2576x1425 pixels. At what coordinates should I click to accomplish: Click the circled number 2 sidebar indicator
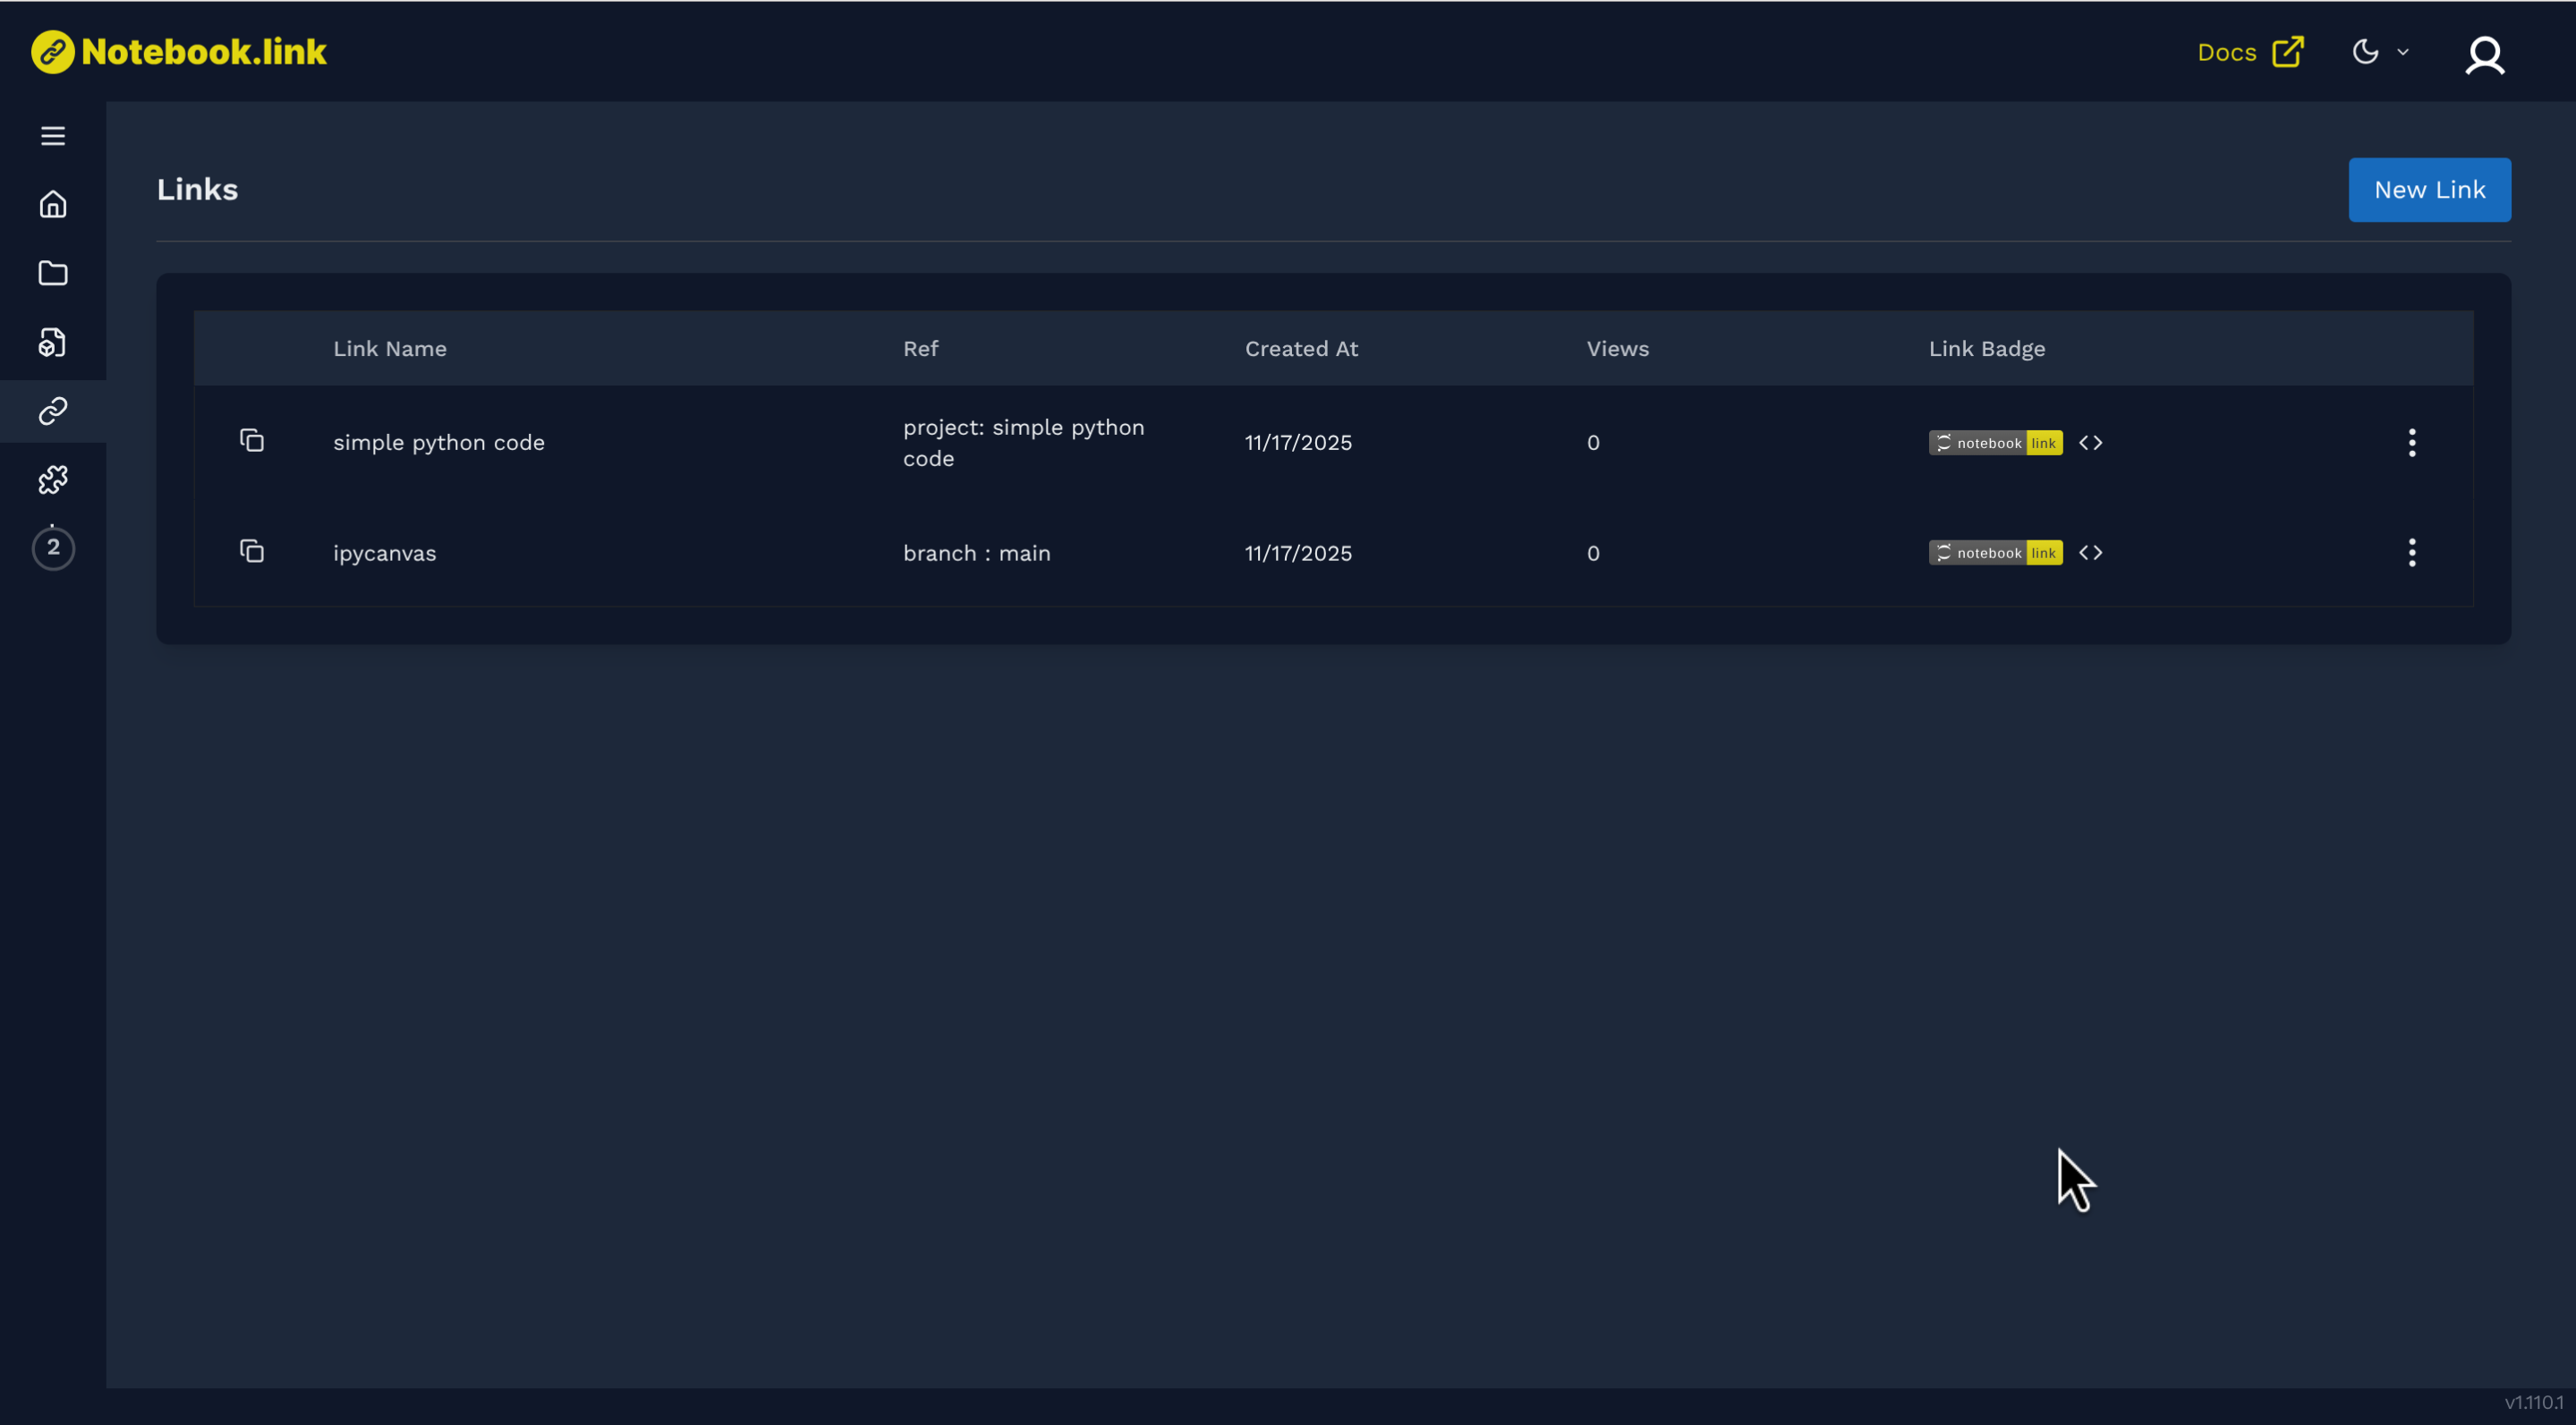(53, 548)
